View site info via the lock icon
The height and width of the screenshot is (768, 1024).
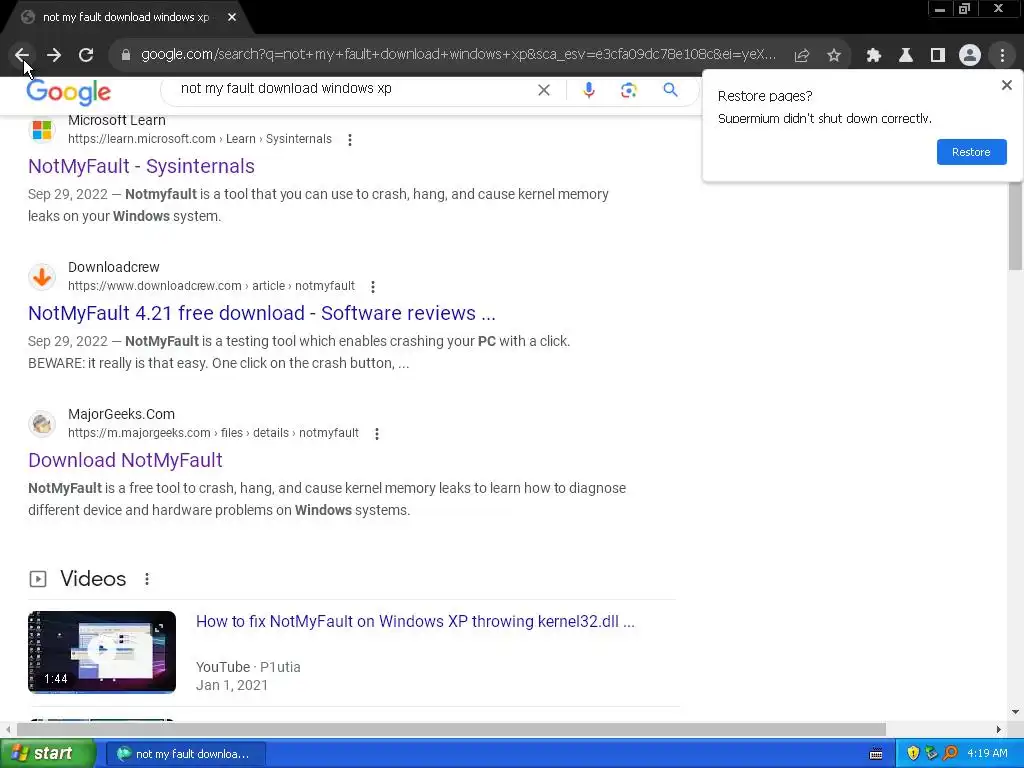coord(126,55)
